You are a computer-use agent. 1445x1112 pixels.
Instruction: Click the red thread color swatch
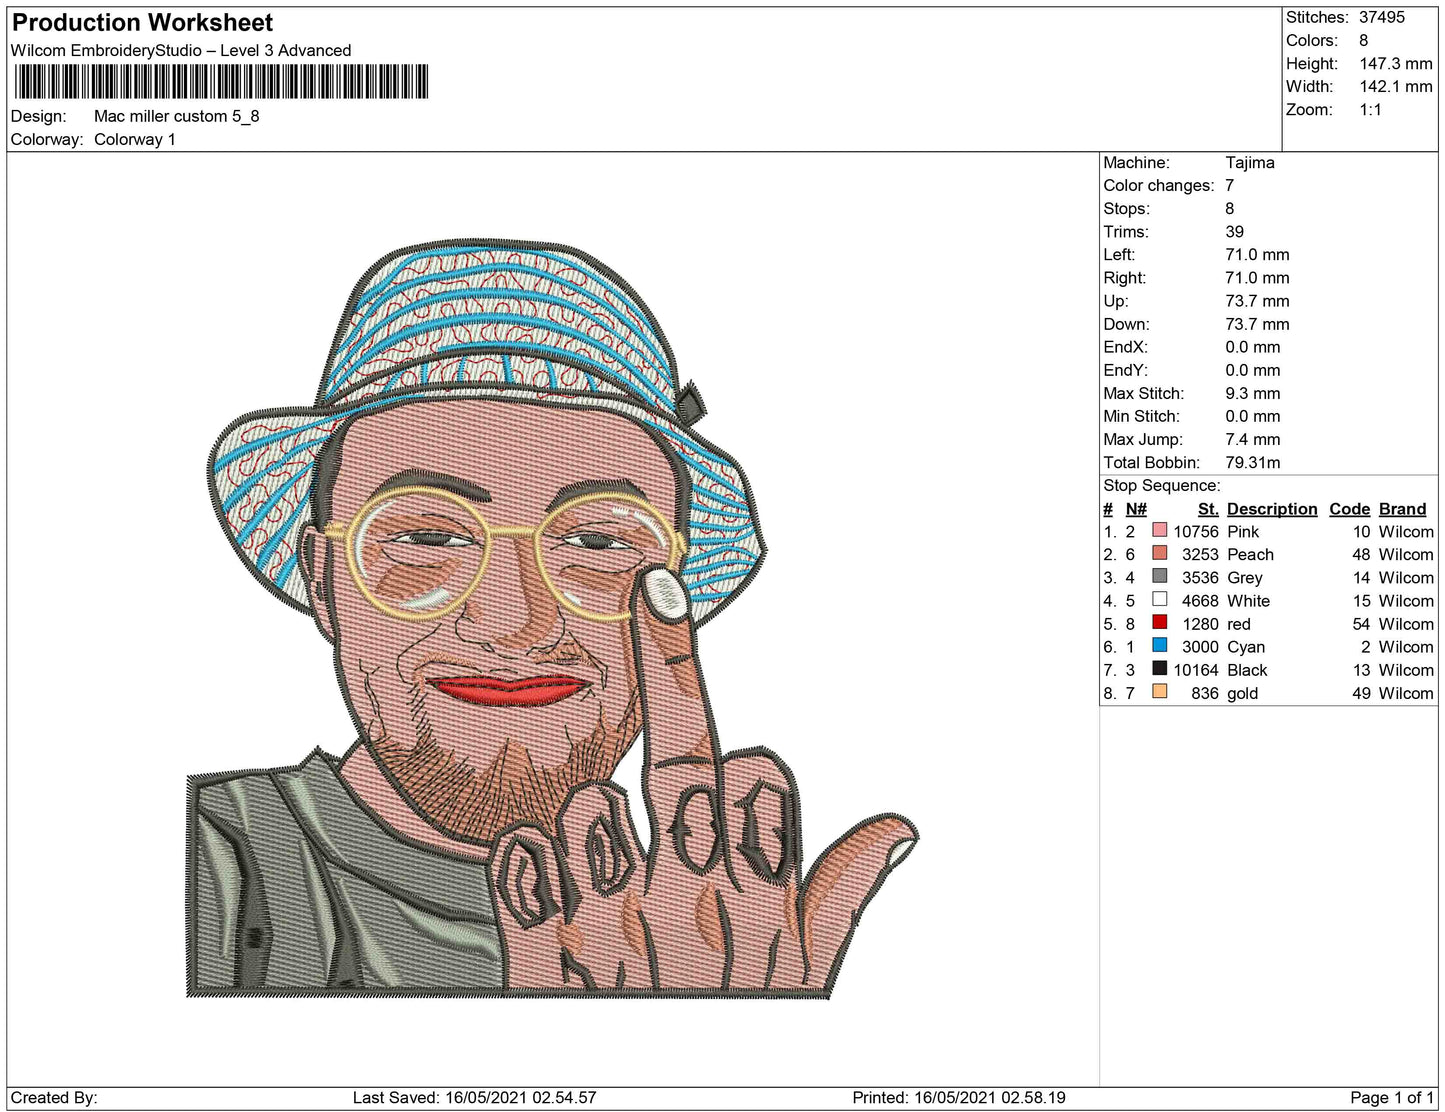(x=1160, y=623)
